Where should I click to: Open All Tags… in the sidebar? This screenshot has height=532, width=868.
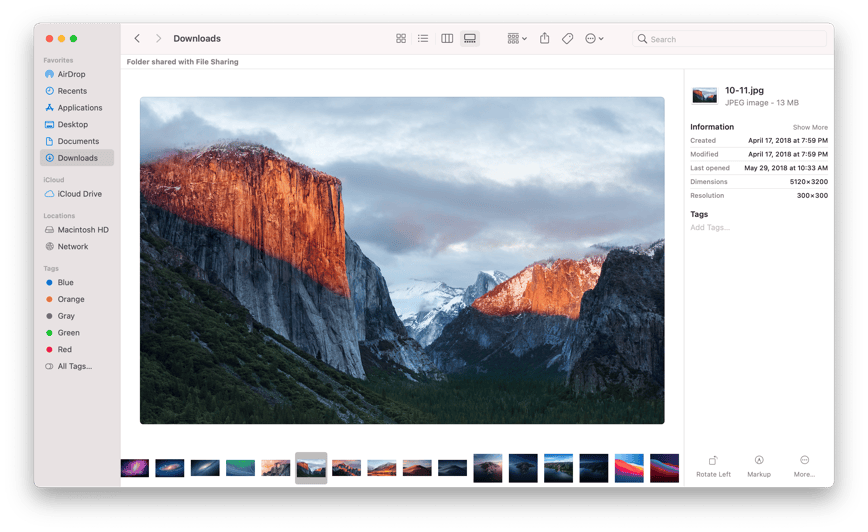77,366
